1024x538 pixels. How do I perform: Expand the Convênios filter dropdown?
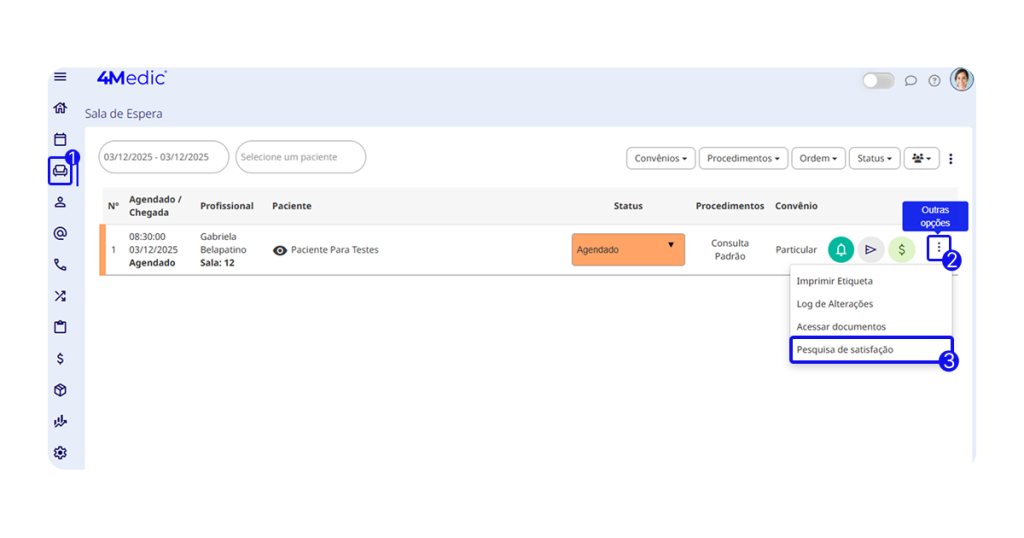coord(660,158)
